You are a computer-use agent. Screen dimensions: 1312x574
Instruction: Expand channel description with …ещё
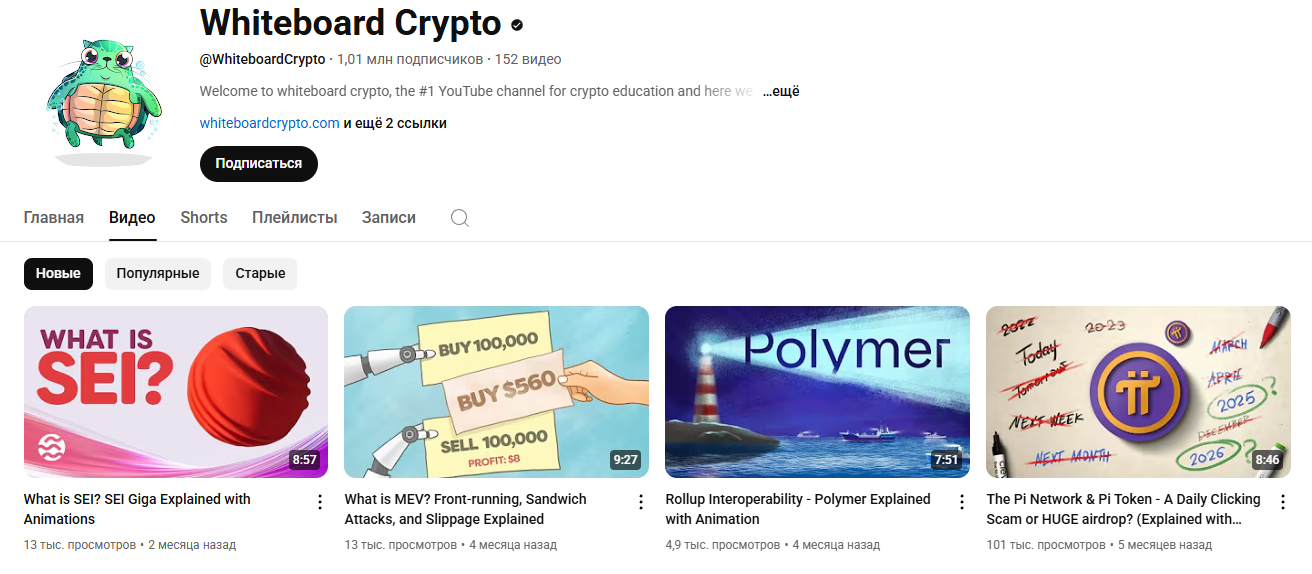pos(781,91)
